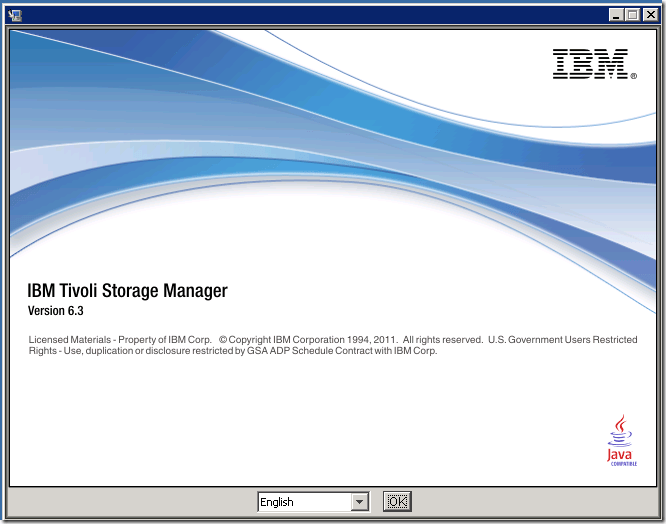The image size is (666, 524).
Task: Open the window system menu icon
Action: pyautogui.click(x=15, y=15)
